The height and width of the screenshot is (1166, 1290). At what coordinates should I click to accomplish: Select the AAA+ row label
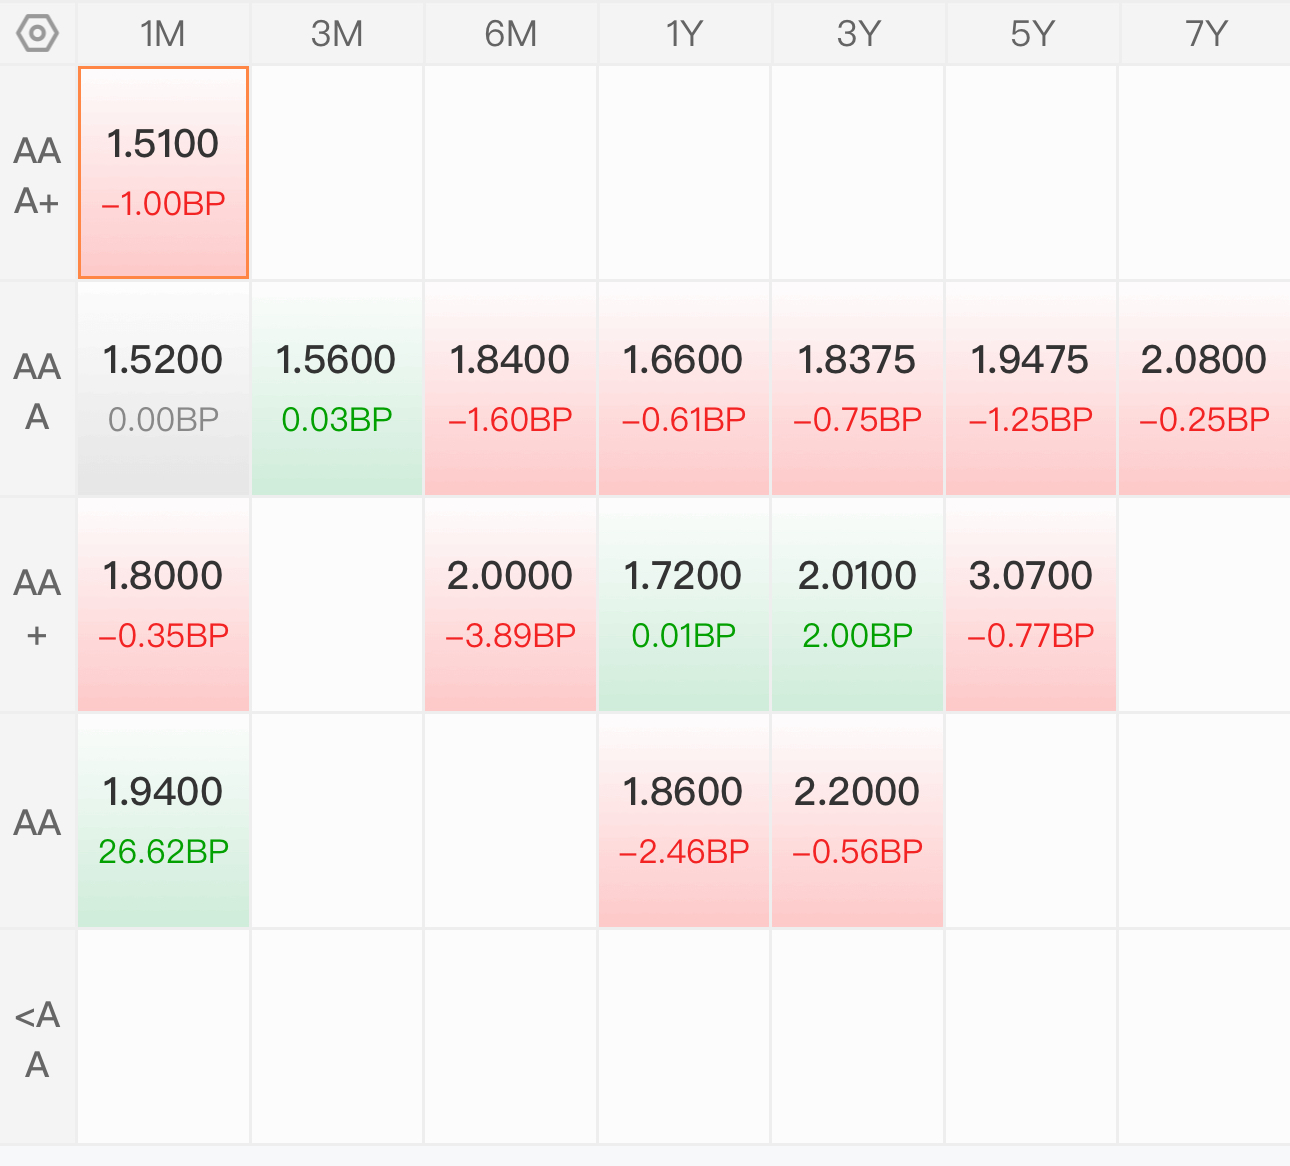tap(38, 174)
